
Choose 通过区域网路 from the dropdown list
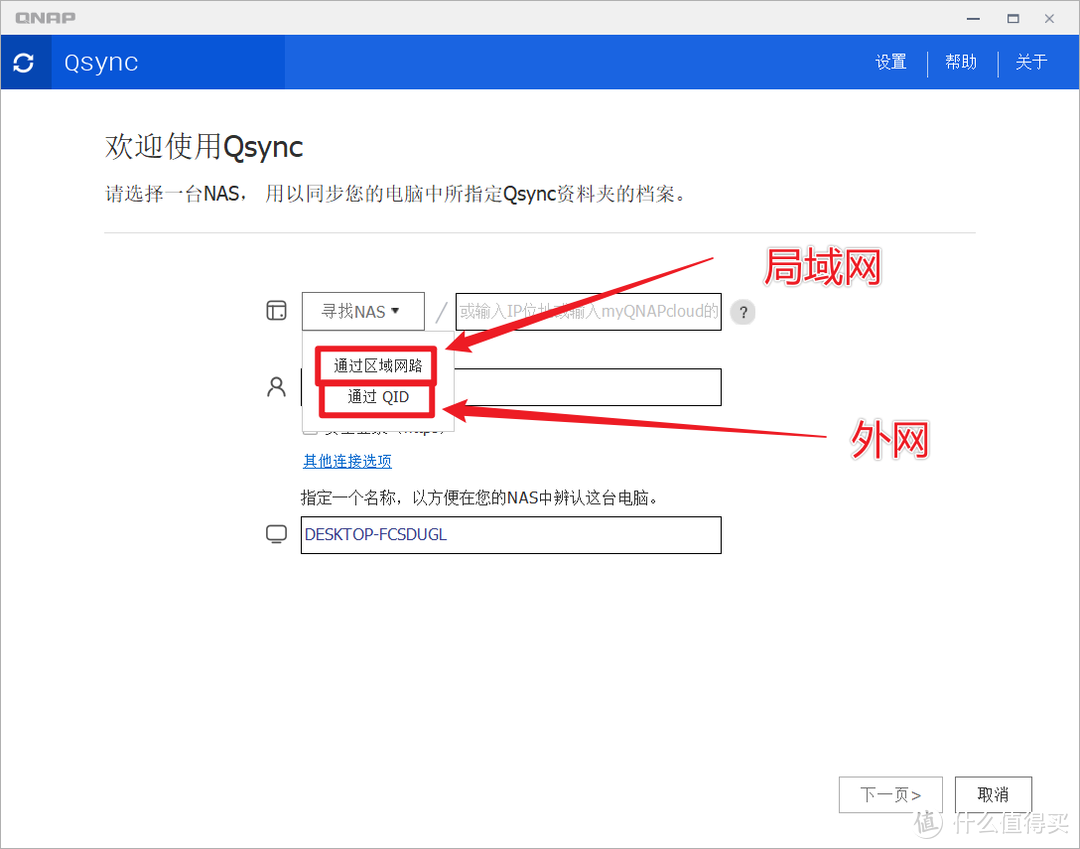tap(377, 366)
